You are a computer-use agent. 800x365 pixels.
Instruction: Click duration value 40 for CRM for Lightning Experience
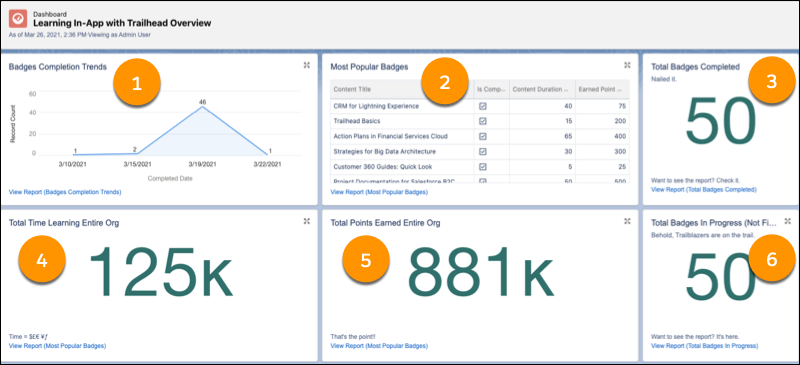coord(568,106)
